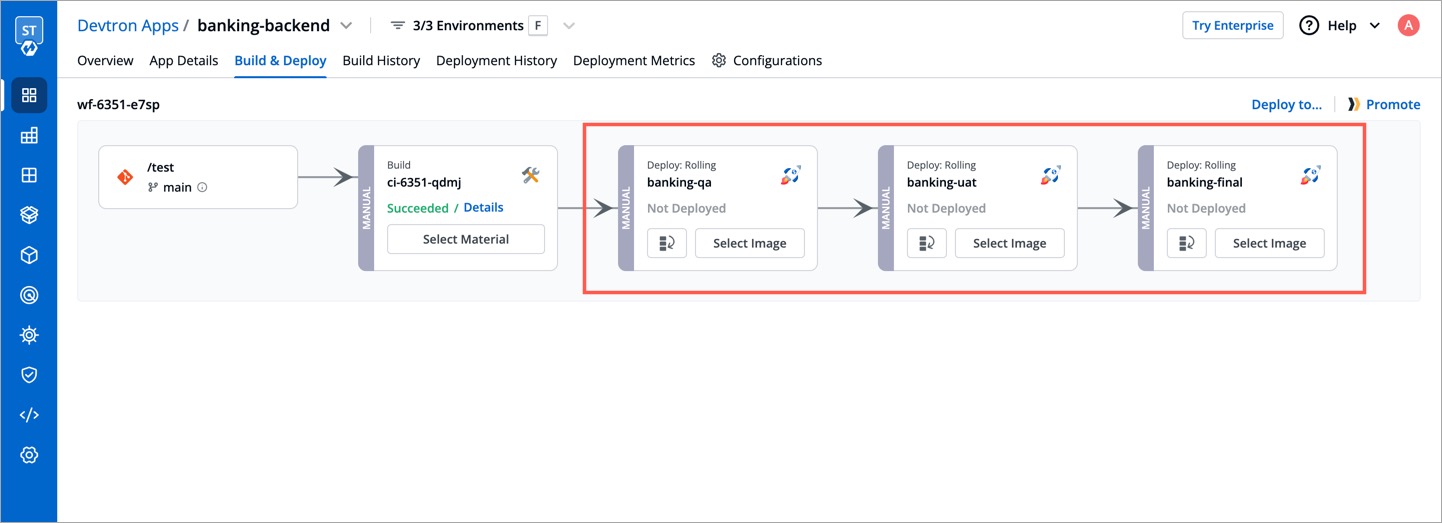The image size is (1442, 523).
Task: Click workflow name wf-6351-e7sp
Action: pos(118,104)
